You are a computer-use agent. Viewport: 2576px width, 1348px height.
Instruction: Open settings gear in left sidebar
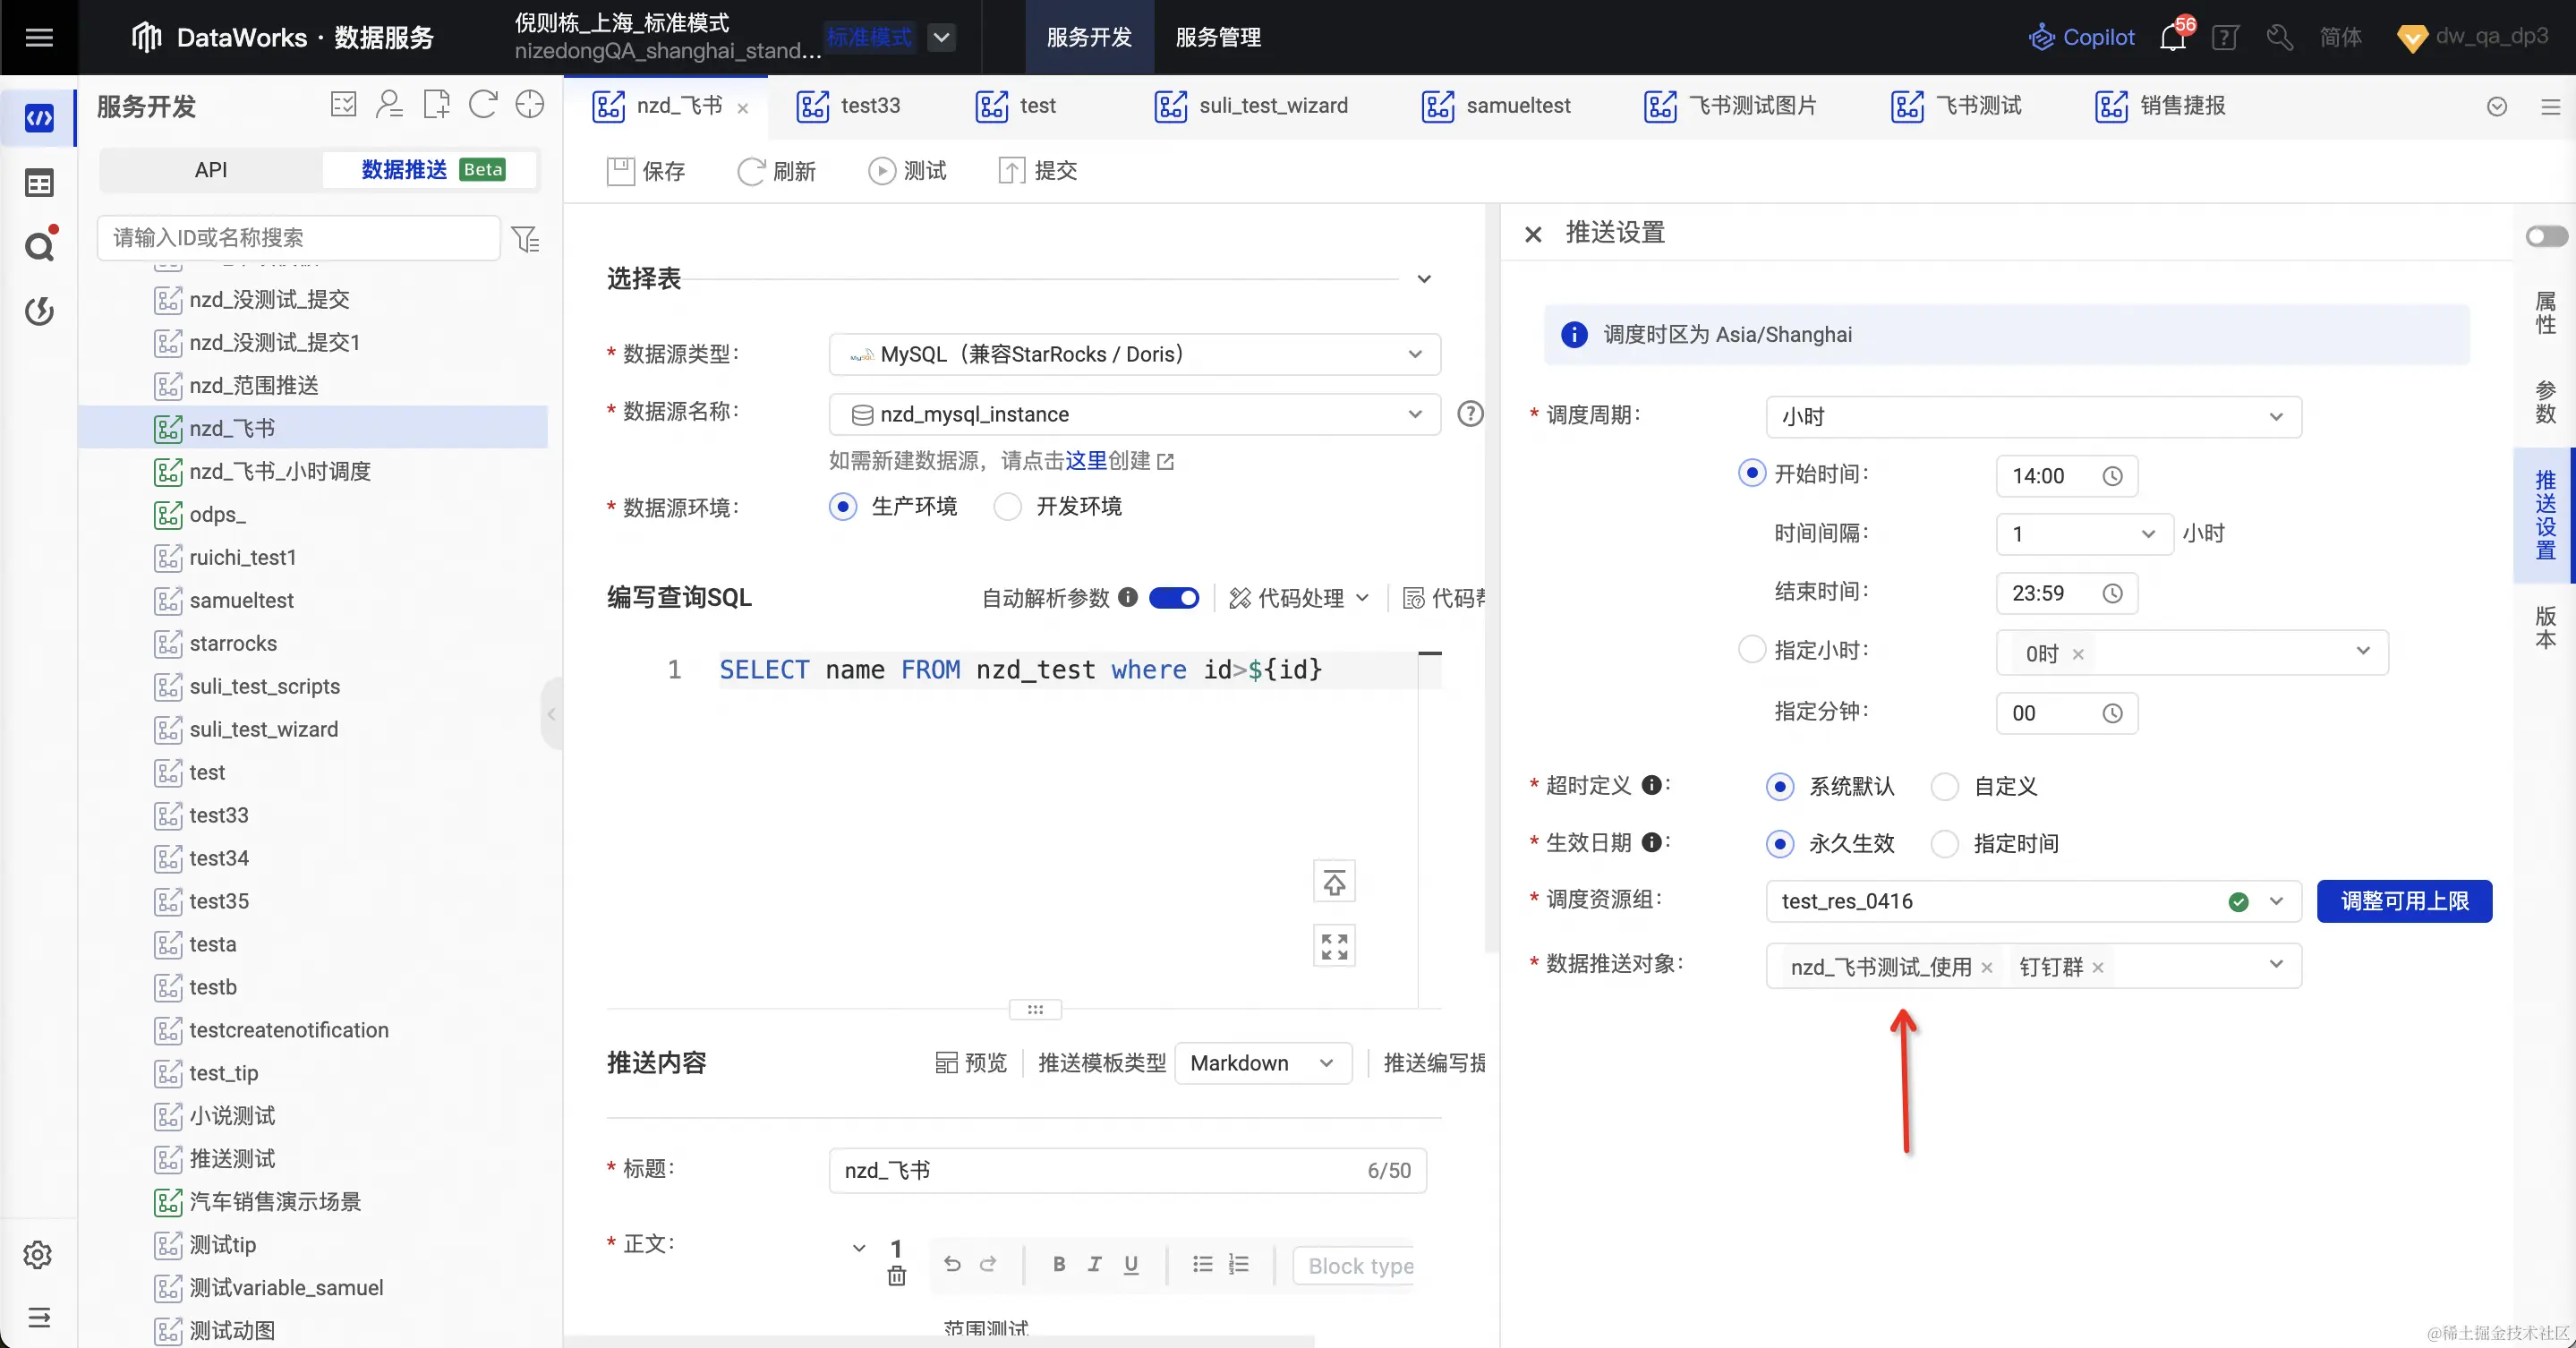(38, 1255)
